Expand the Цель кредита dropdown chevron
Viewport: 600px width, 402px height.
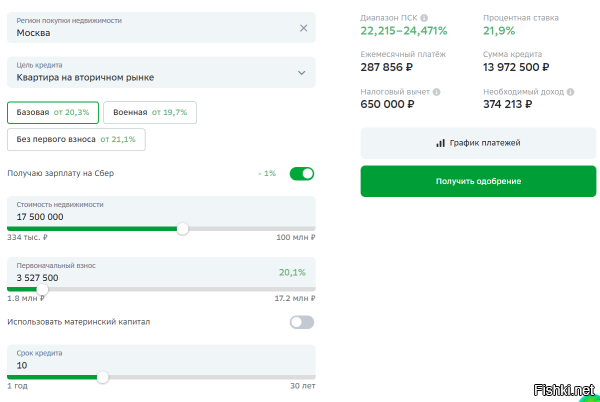point(302,73)
